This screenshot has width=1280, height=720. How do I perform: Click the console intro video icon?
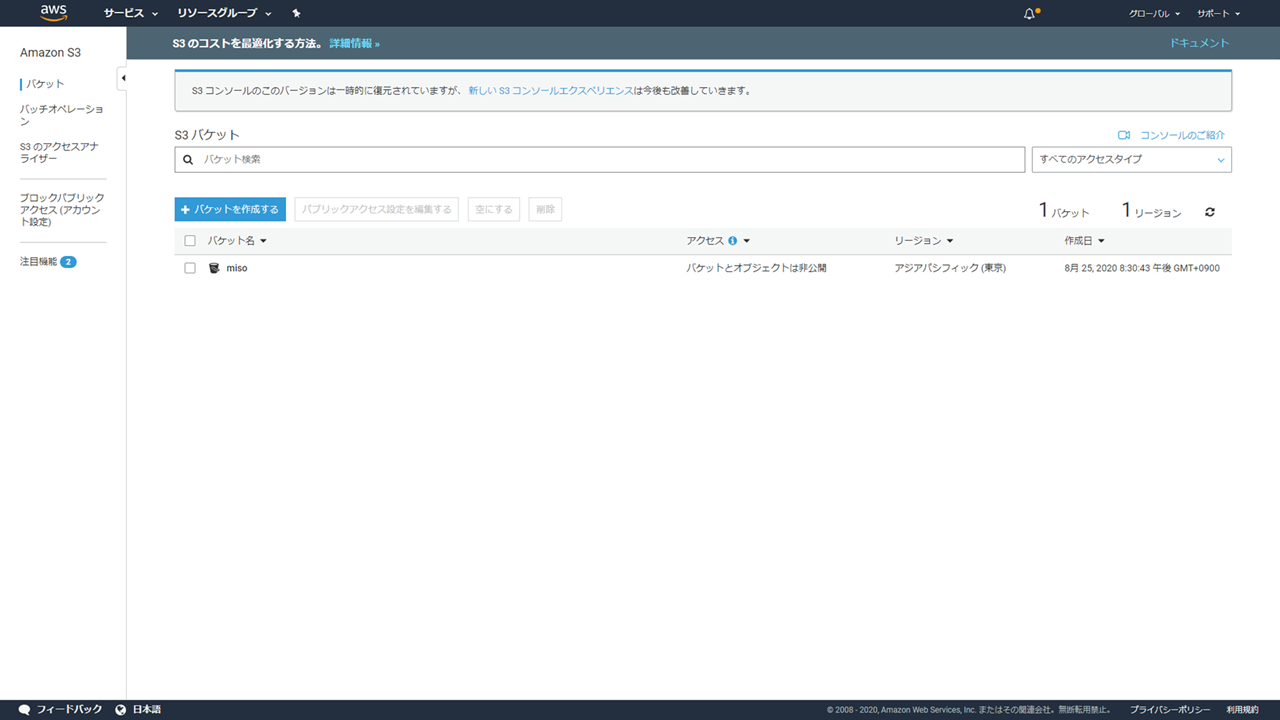pos(1124,135)
